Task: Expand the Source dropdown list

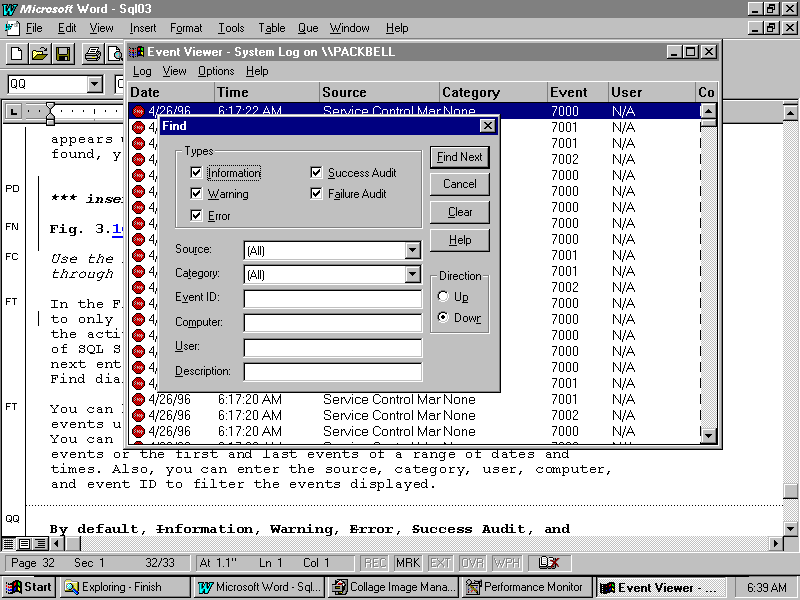Action: click(412, 250)
